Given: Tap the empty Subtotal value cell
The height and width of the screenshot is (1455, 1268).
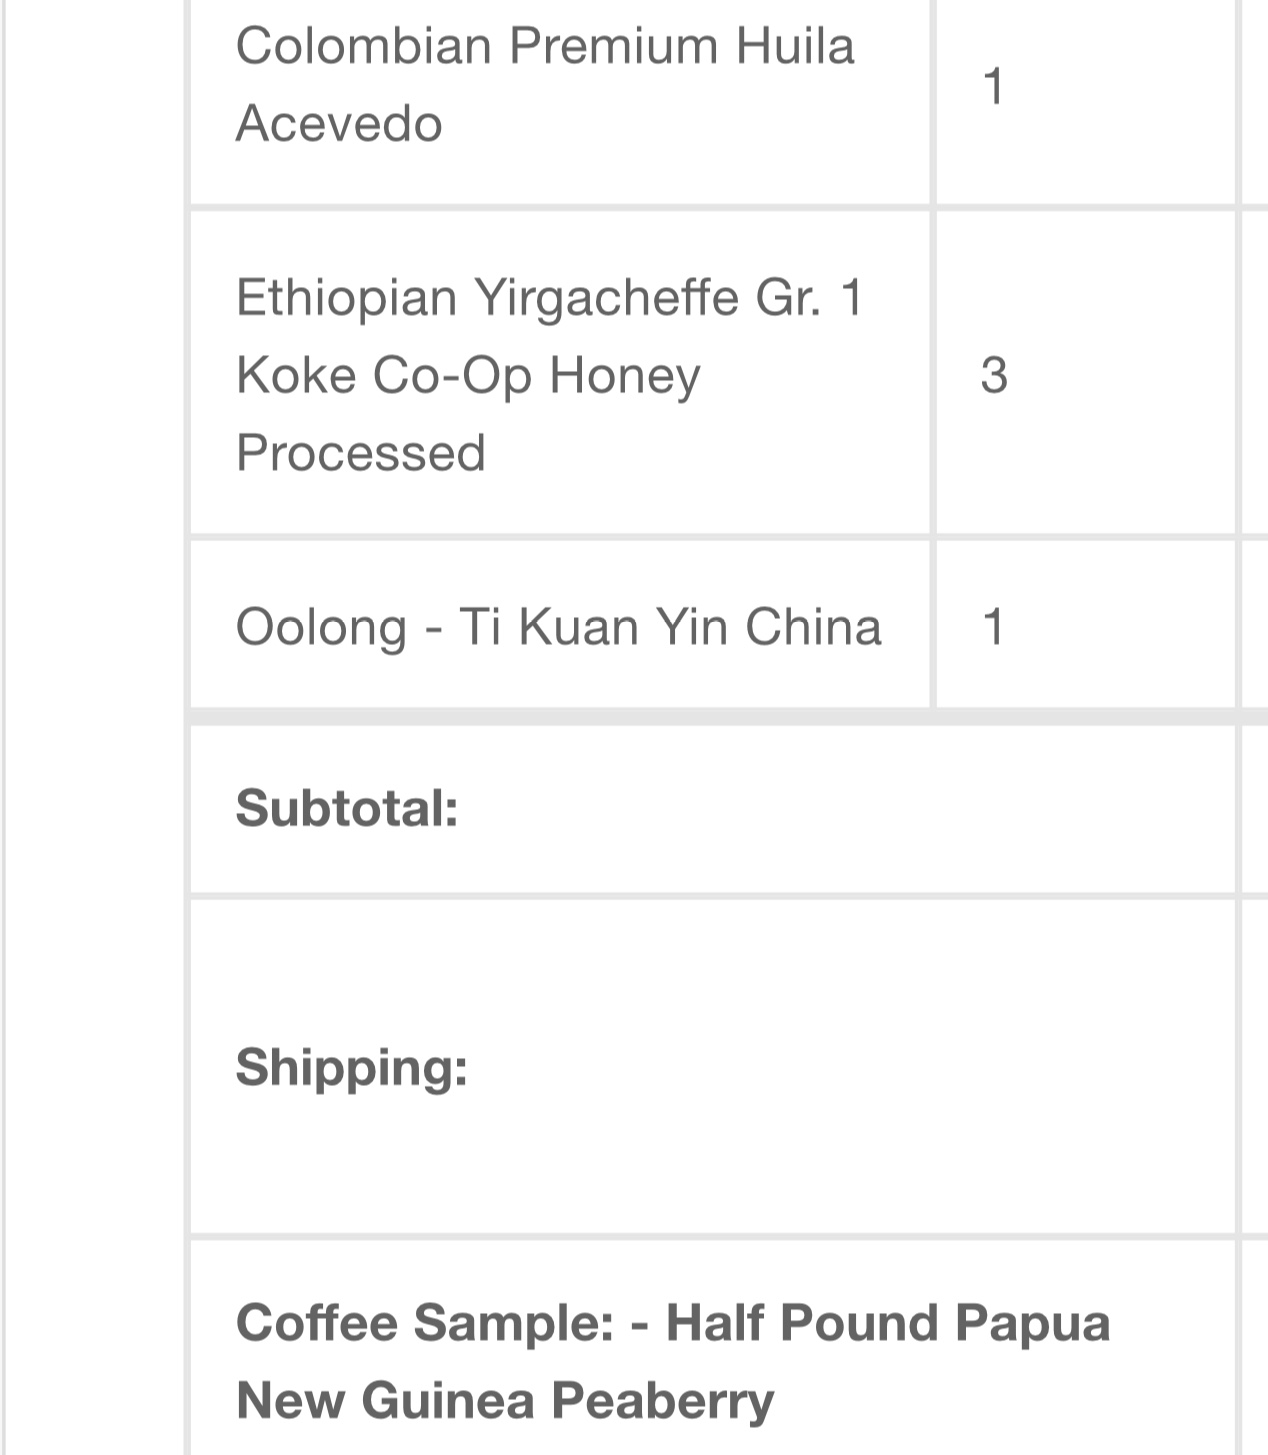Looking at the screenshot, I should (x=1252, y=808).
